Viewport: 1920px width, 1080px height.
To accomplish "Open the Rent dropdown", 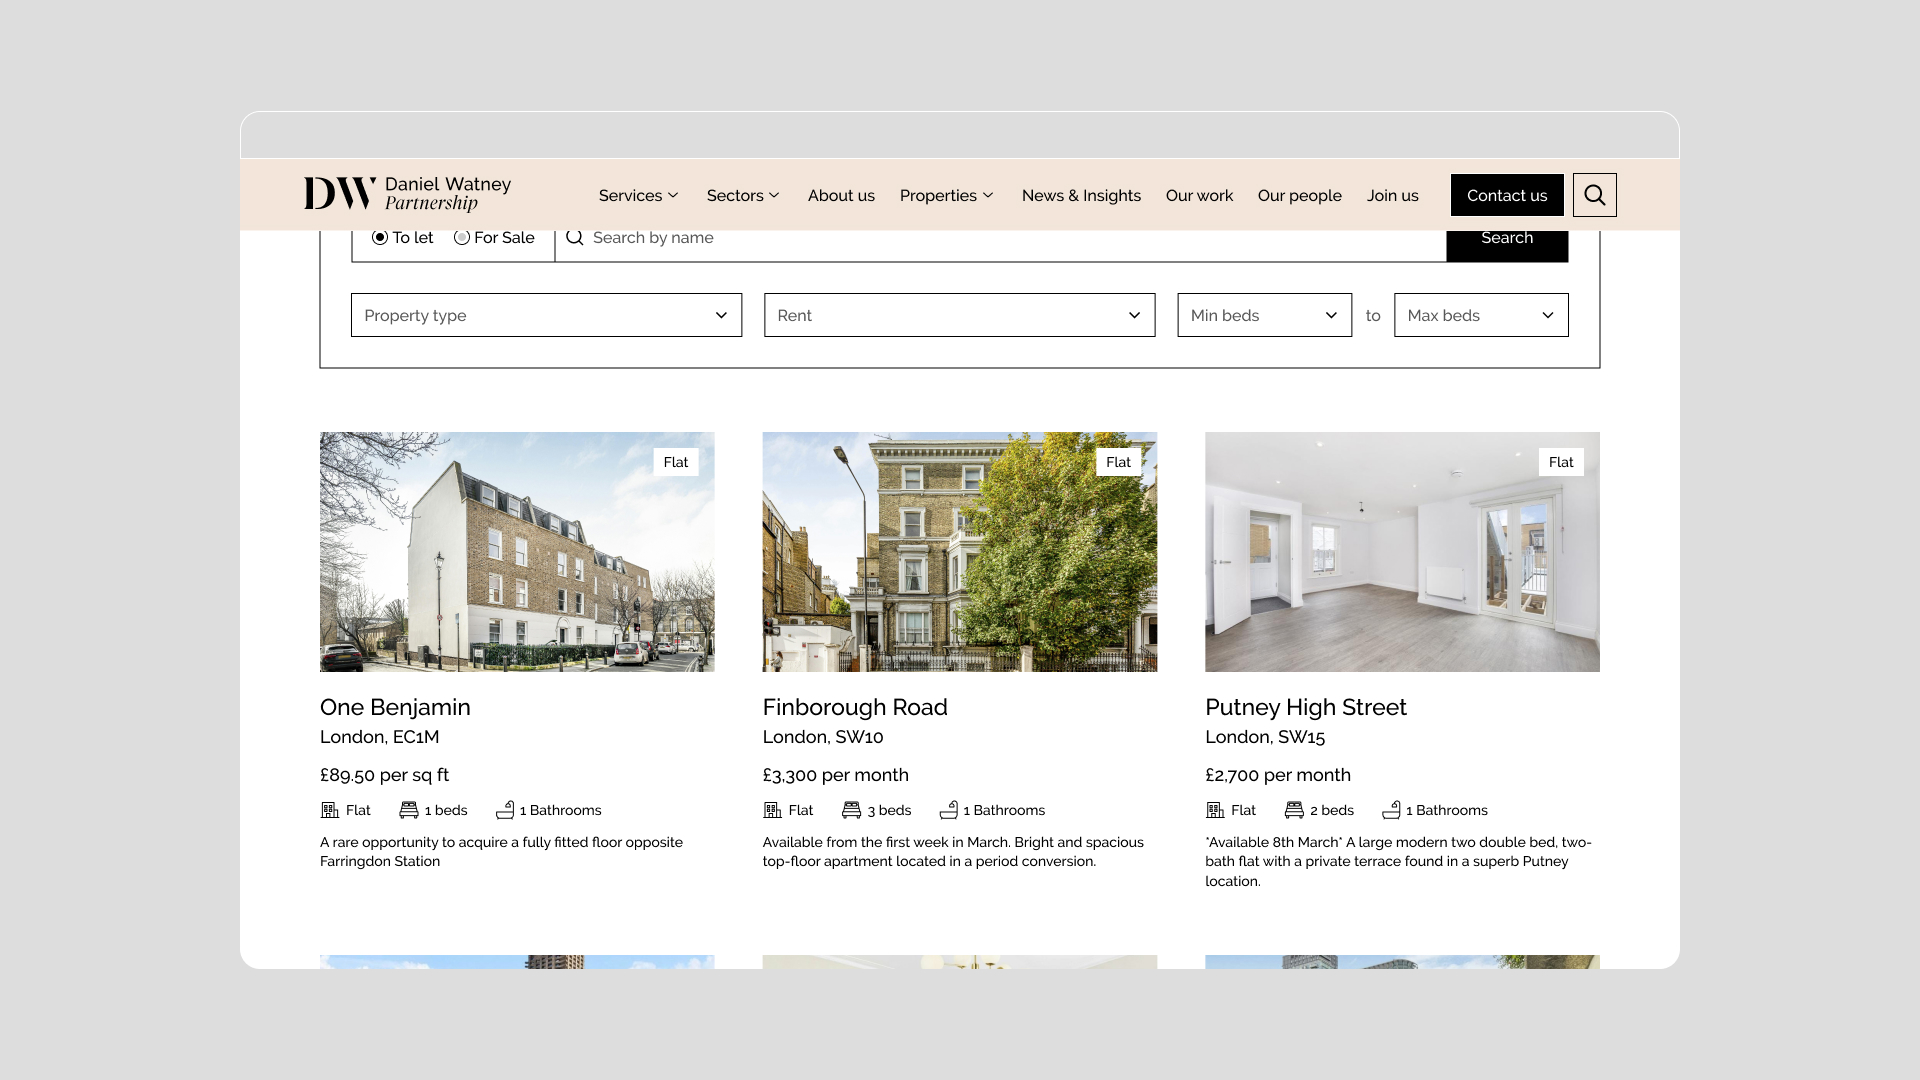I will (x=959, y=315).
